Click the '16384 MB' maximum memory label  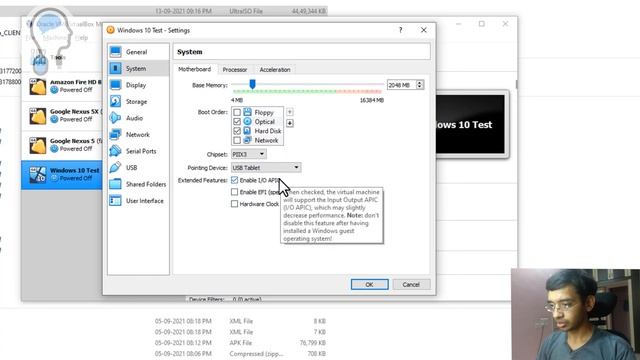tap(371, 100)
